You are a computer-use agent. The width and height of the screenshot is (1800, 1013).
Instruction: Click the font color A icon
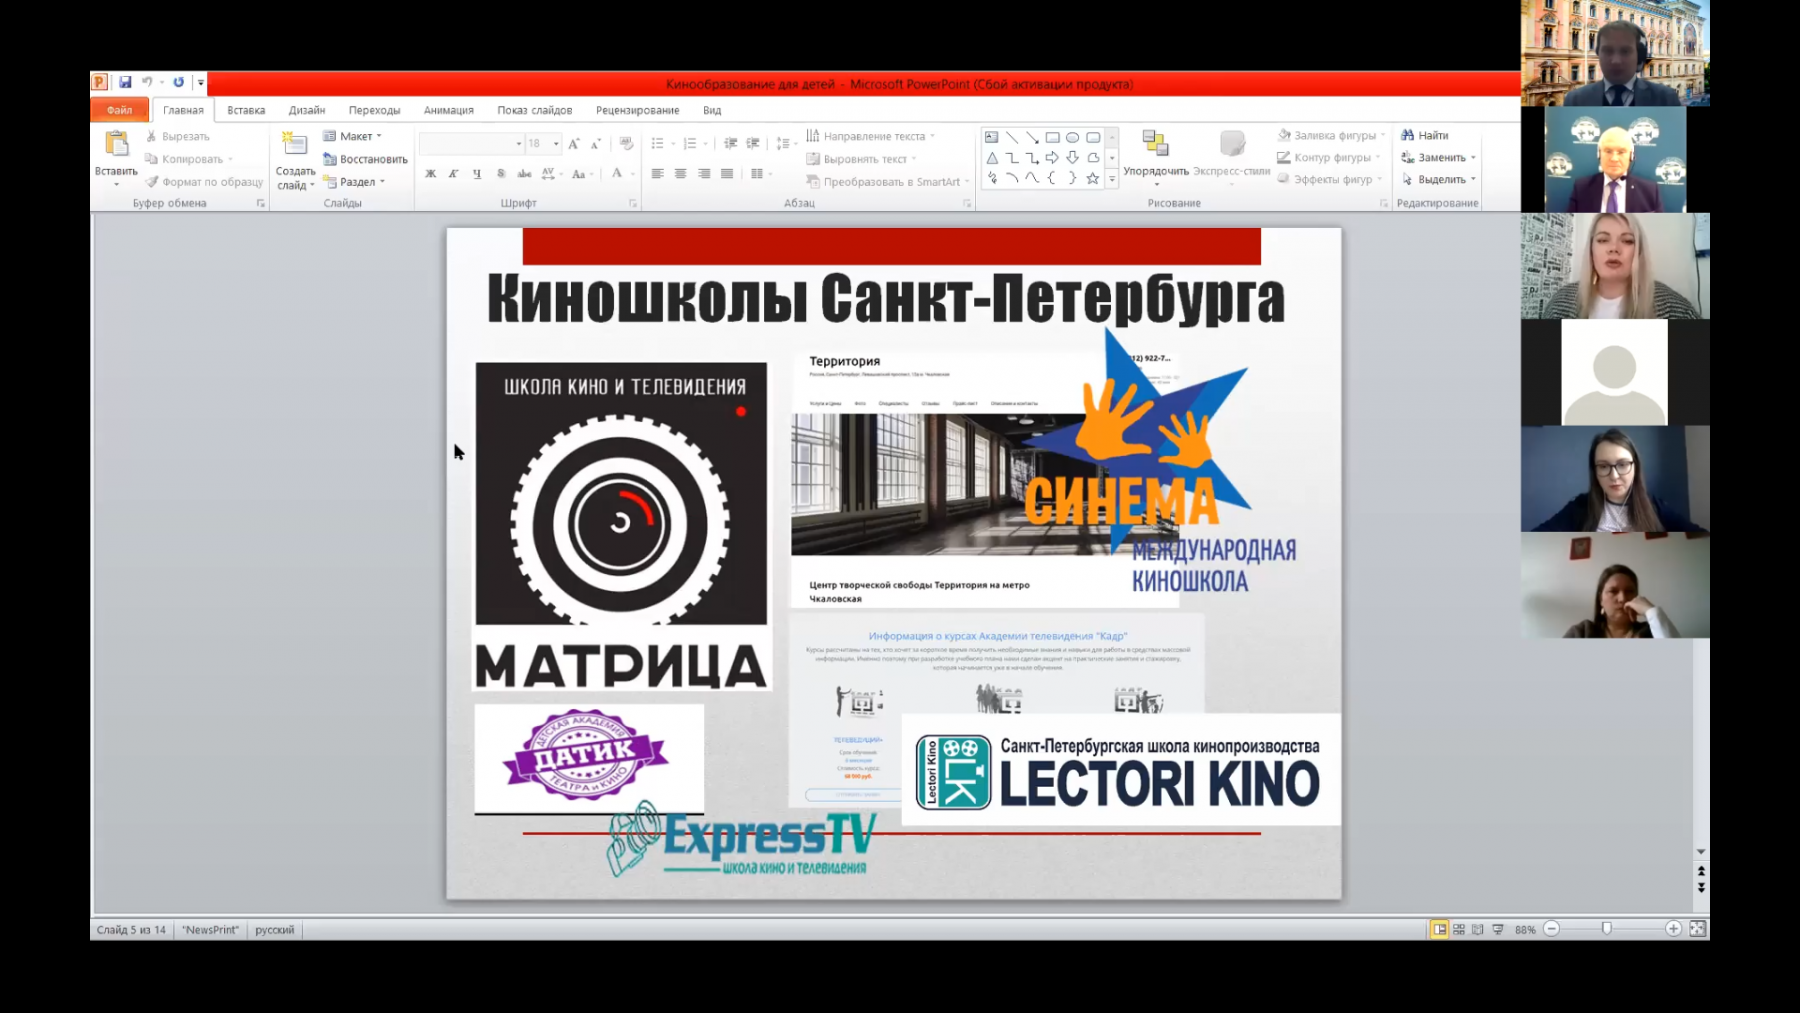[x=617, y=174]
